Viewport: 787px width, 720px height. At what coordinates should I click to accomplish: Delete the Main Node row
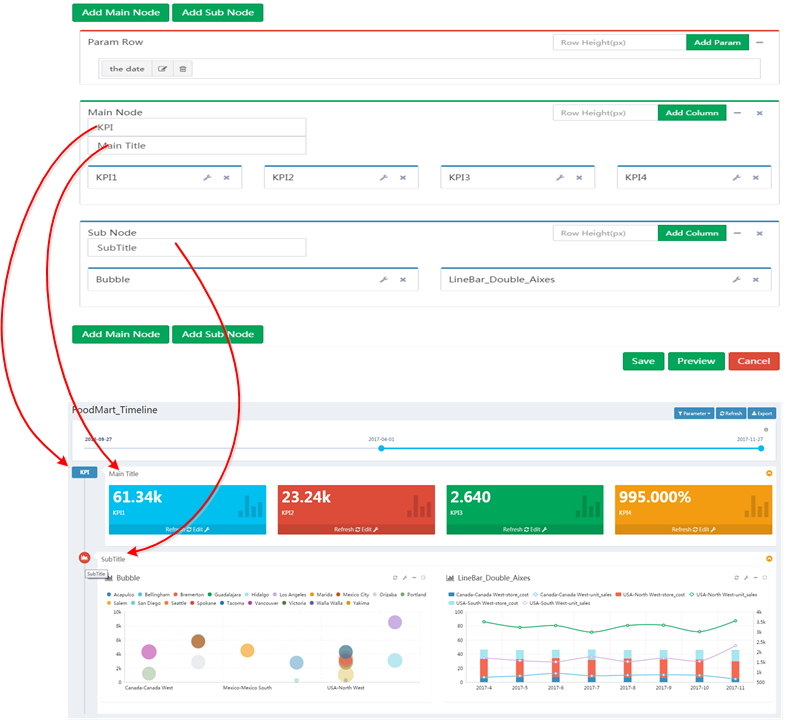[x=760, y=113]
